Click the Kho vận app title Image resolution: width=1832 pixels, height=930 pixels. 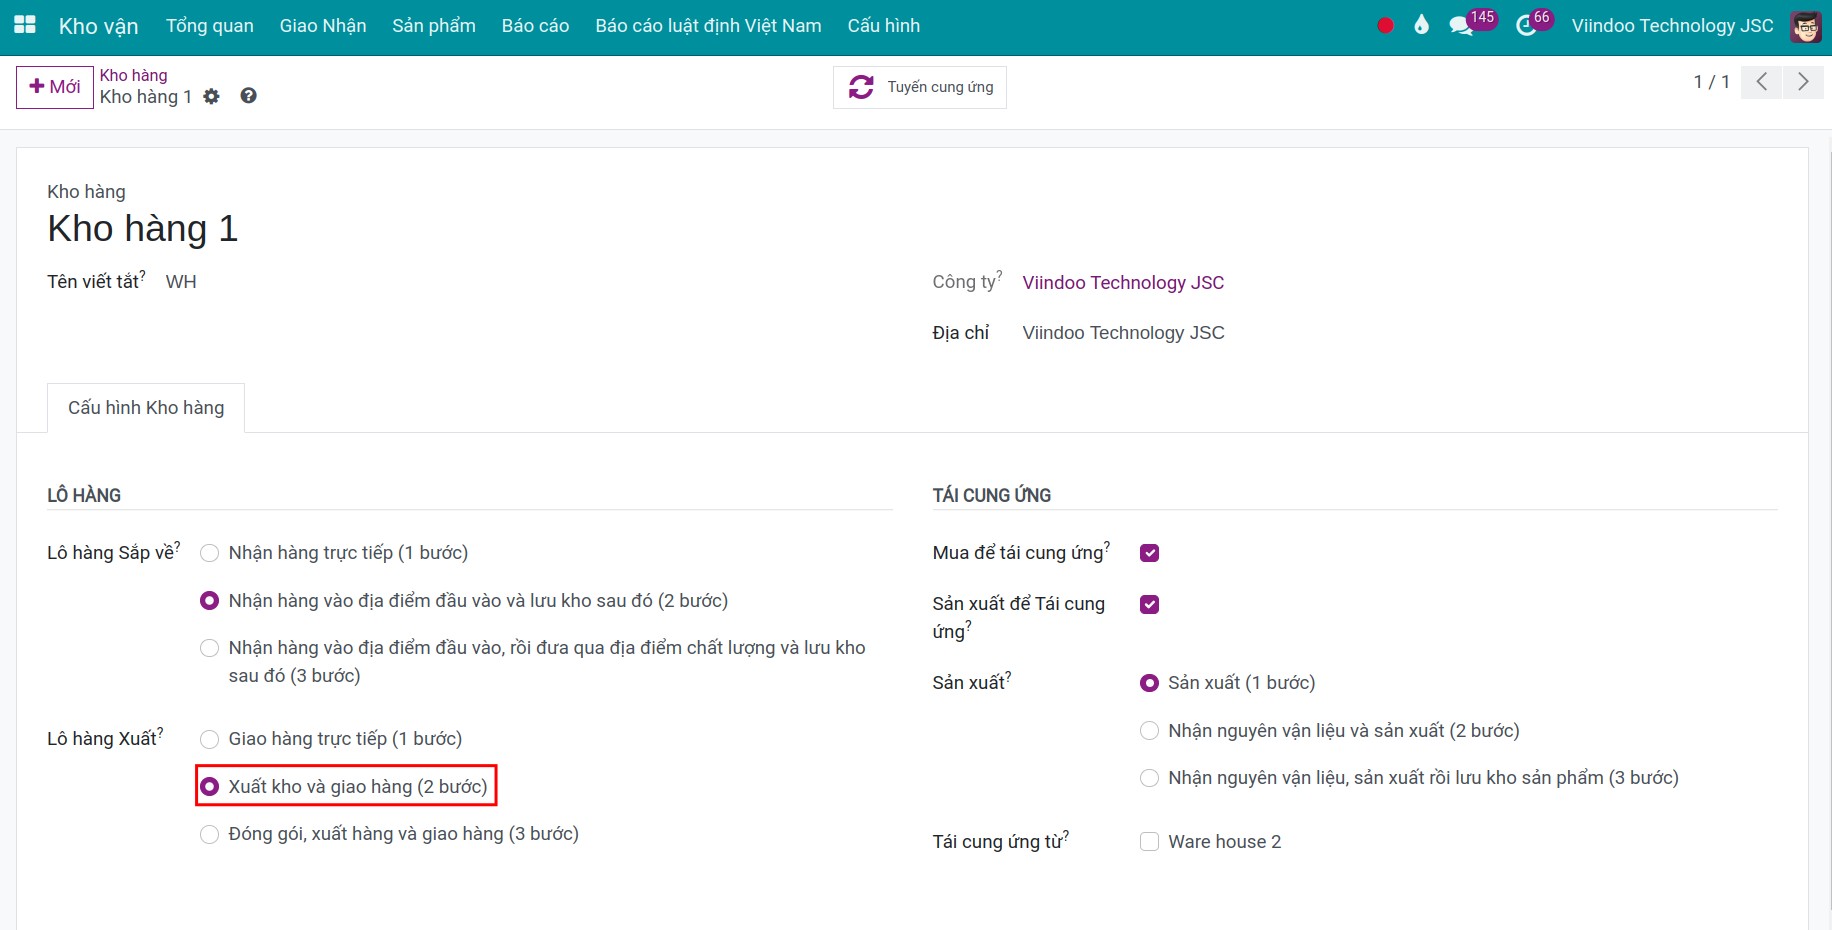pos(99,26)
